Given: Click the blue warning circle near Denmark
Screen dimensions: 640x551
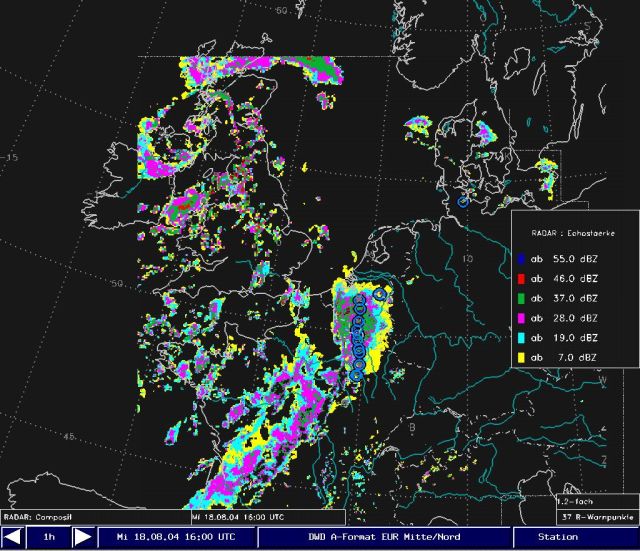Looking at the screenshot, I should click(463, 202).
